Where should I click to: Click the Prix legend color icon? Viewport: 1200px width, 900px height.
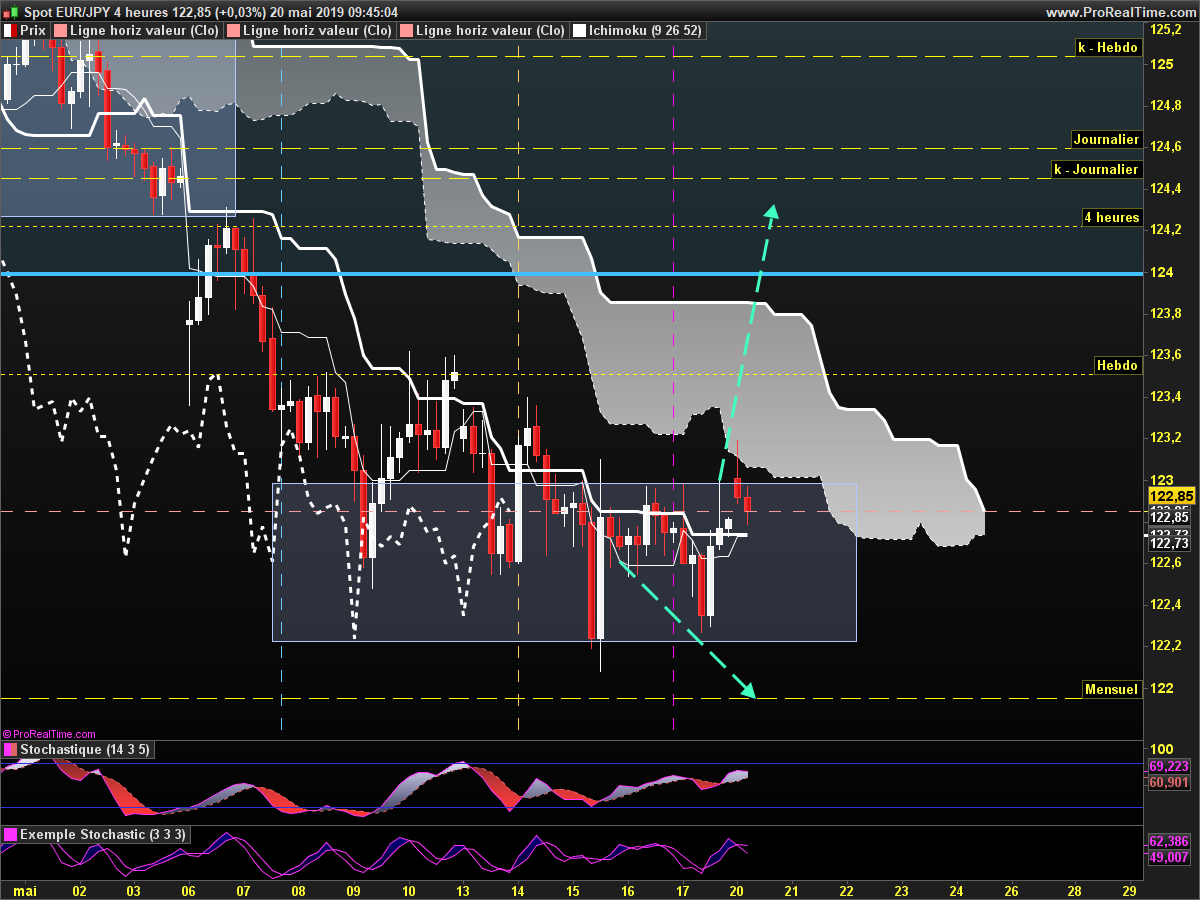tap(10, 31)
